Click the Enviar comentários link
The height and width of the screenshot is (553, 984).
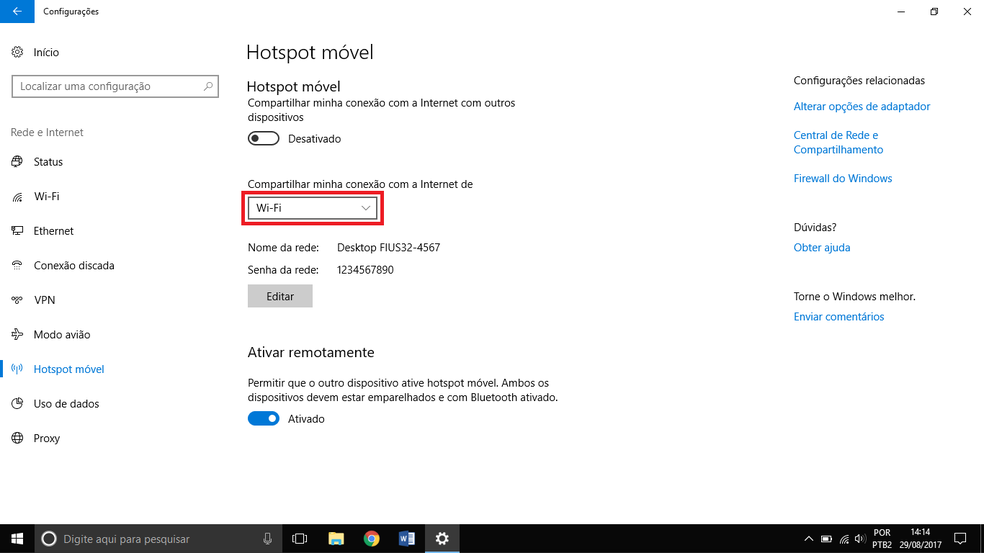tap(839, 316)
